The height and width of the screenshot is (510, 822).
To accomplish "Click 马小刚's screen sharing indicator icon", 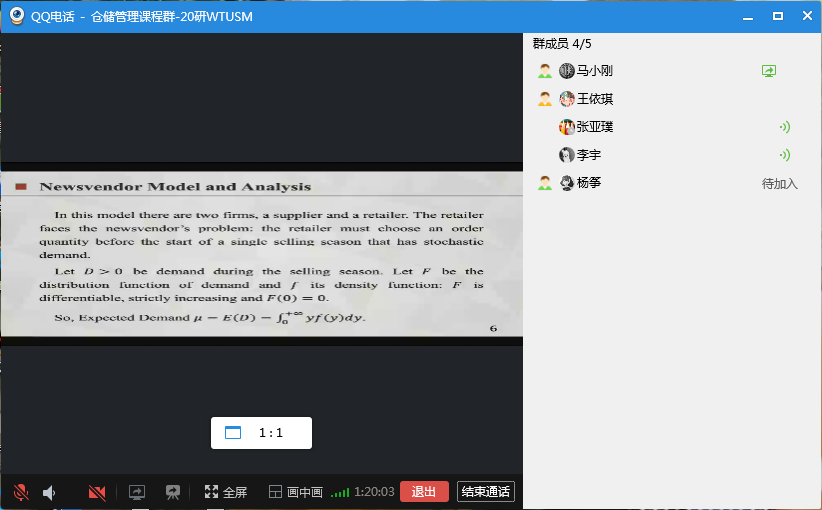I will coord(768,71).
